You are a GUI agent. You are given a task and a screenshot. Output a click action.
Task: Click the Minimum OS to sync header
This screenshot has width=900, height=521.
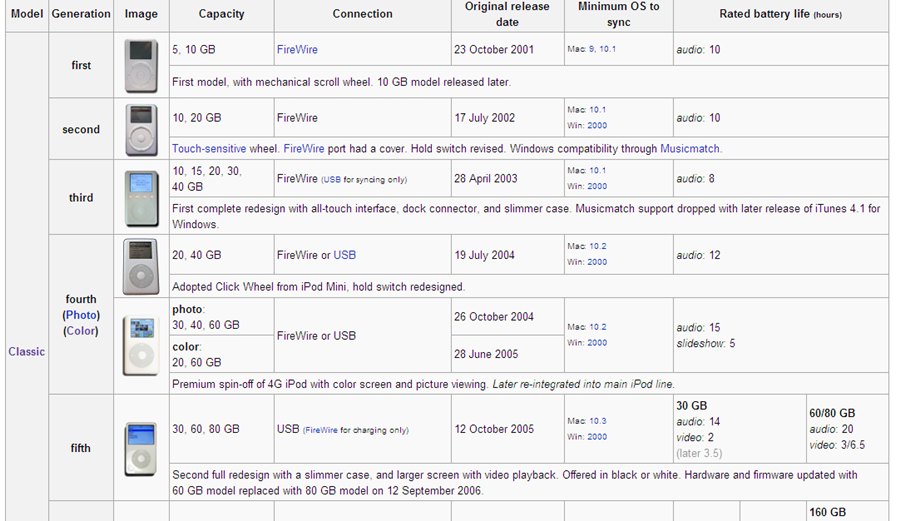coord(619,14)
